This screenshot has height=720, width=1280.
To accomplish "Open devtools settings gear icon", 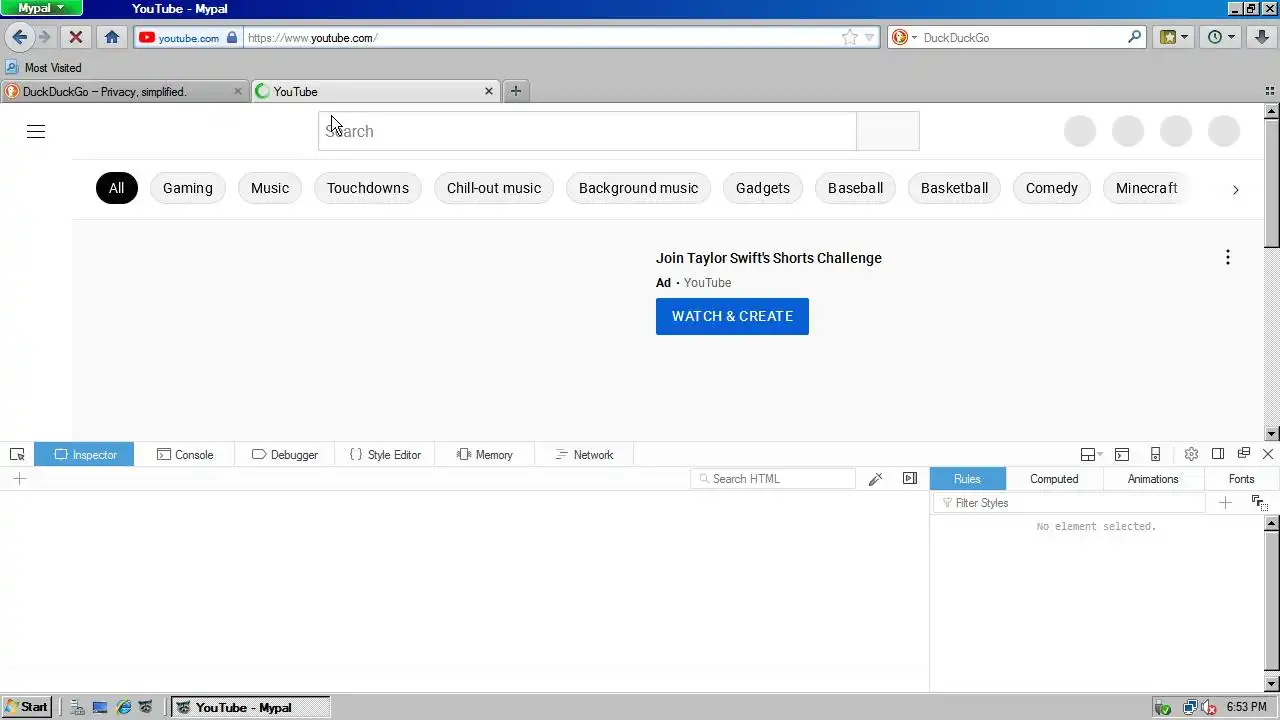I will click(x=1191, y=454).
